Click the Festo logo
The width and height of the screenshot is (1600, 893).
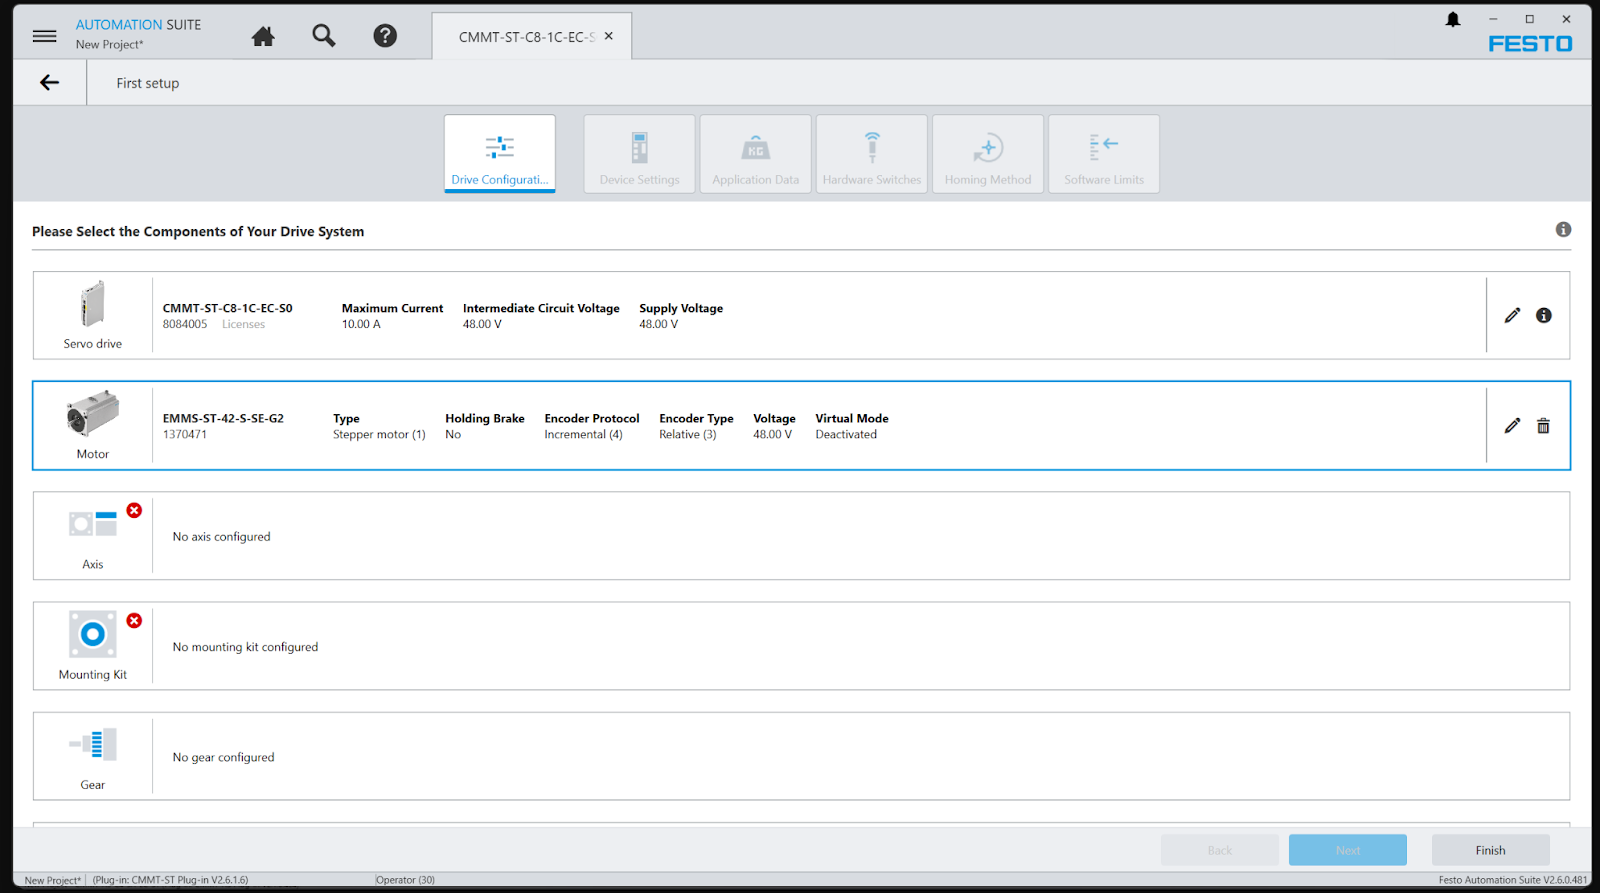coord(1530,43)
